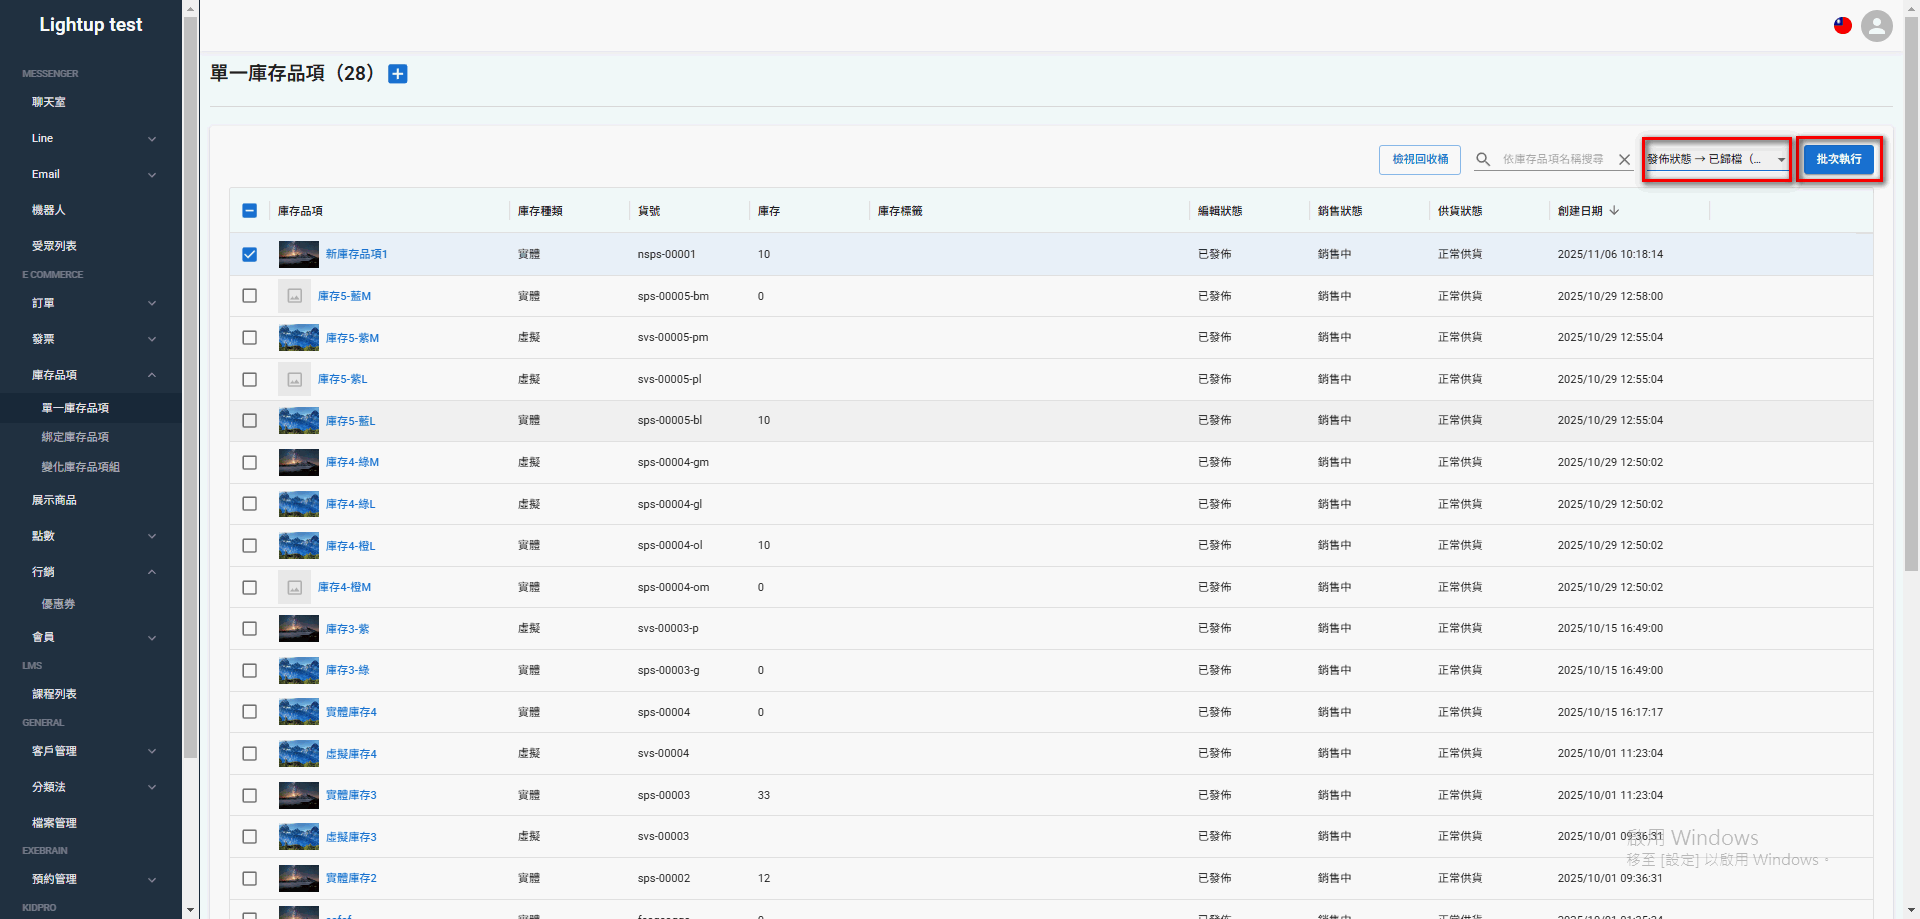Click the placeholder image icon of 庫存5-藍M

tap(294, 295)
